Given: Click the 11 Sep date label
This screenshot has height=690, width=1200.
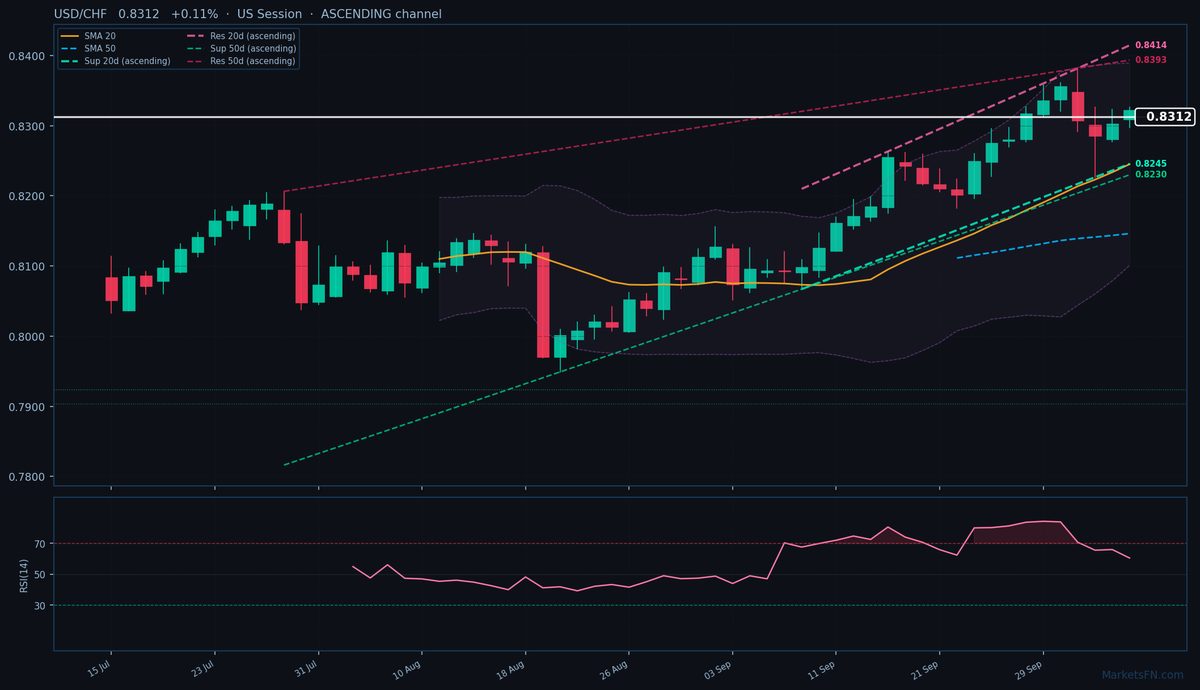Looking at the screenshot, I should [x=823, y=668].
